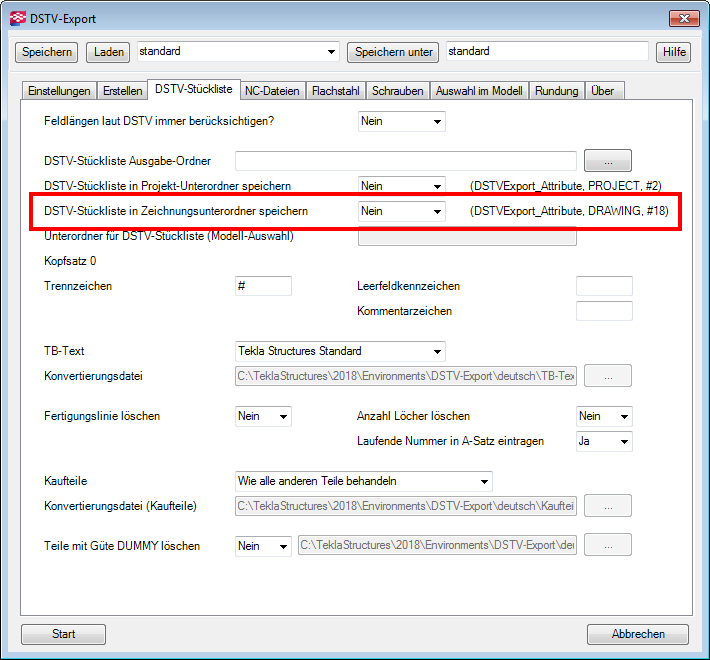
Task: Open the TB-Text dropdown
Action: [x=340, y=351]
